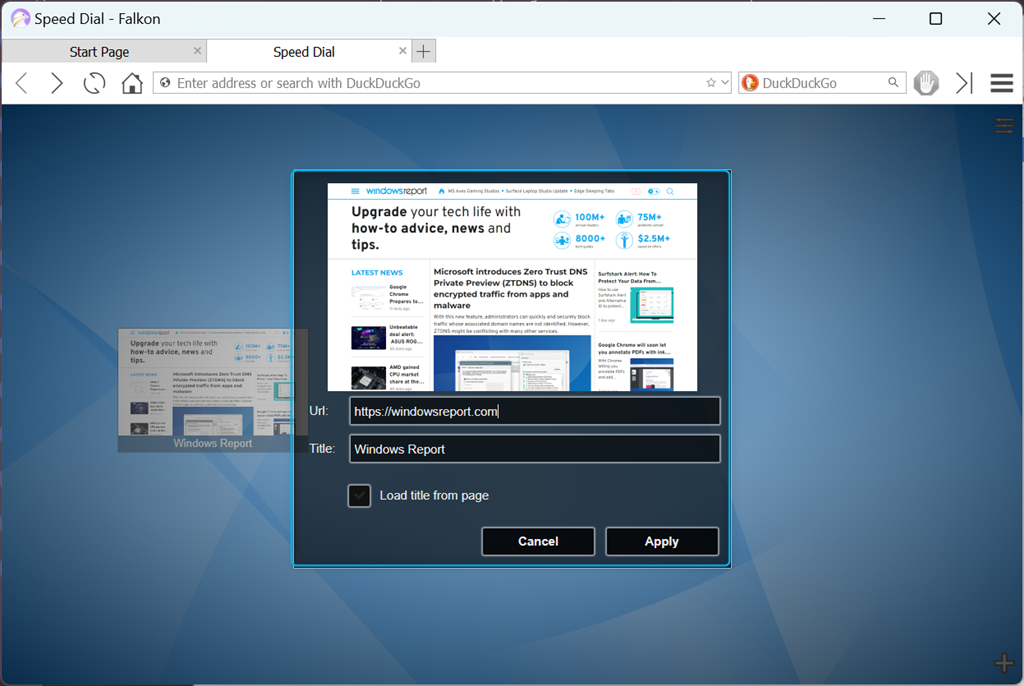
Task: Click the Falkon app icon in title bar
Action: click(20, 18)
